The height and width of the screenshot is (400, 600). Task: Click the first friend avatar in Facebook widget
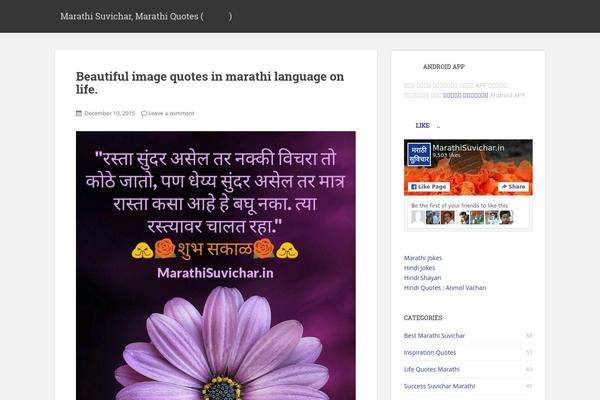click(417, 217)
